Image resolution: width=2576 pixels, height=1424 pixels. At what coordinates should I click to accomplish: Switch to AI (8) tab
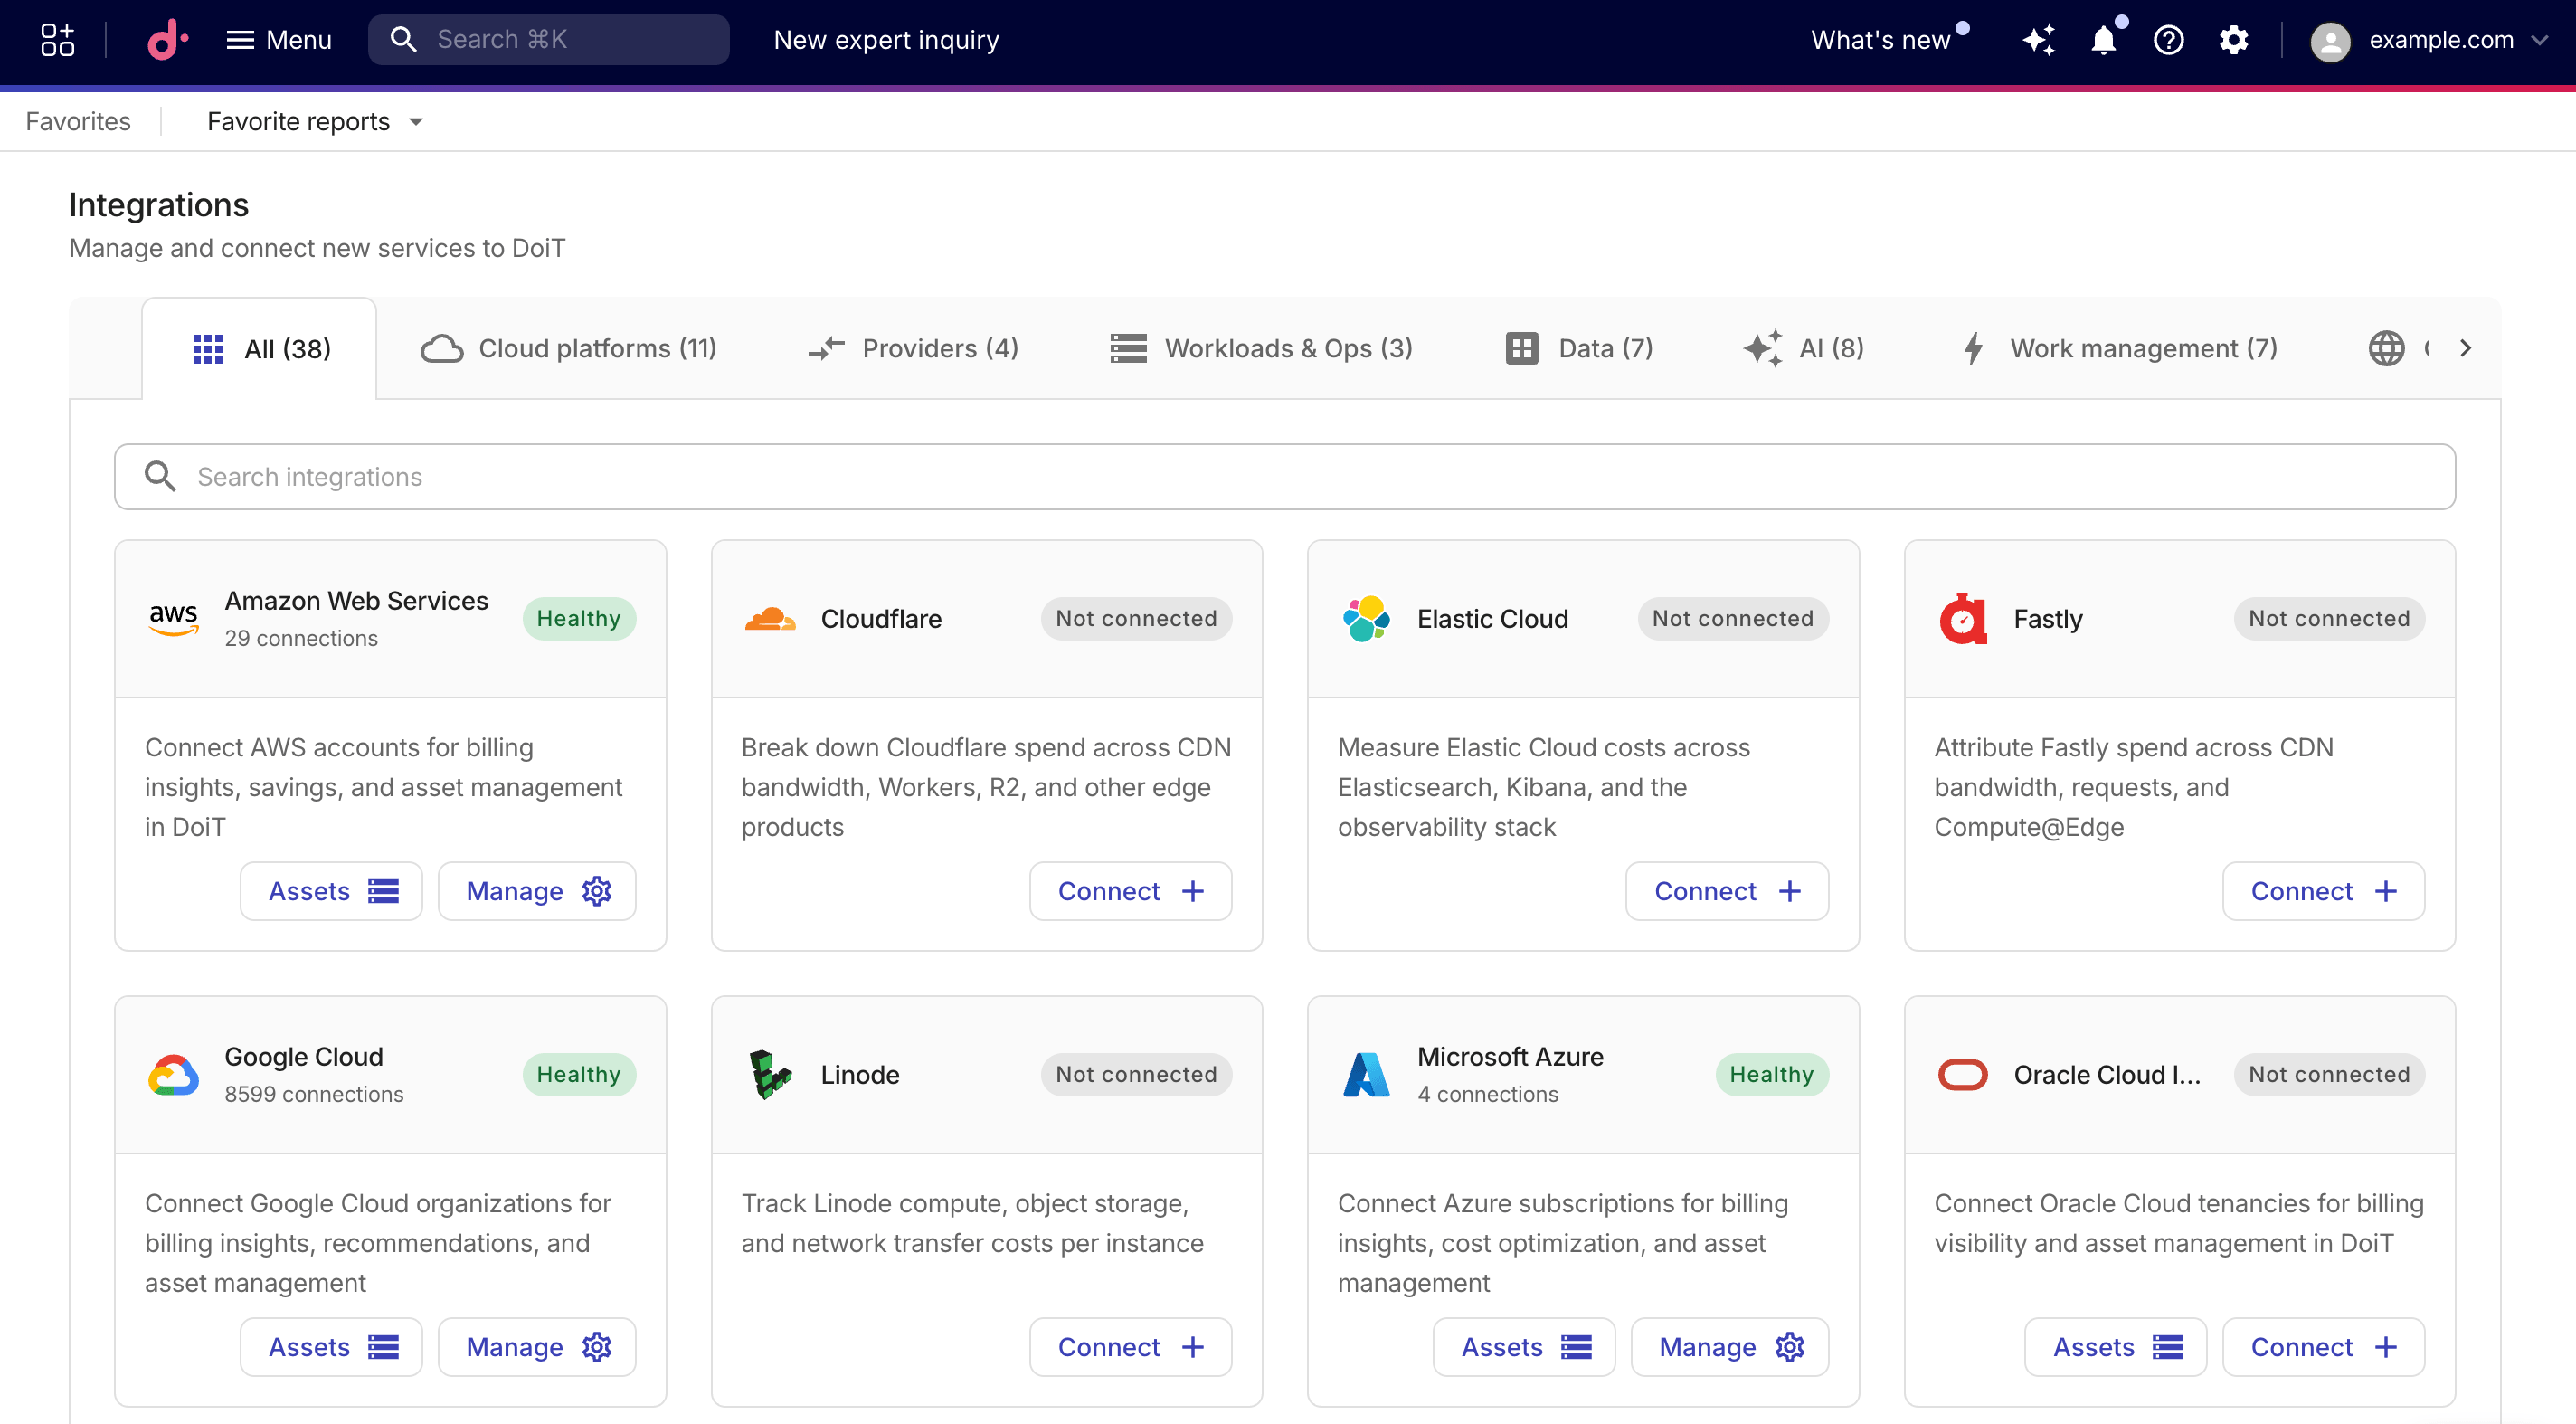[1803, 348]
